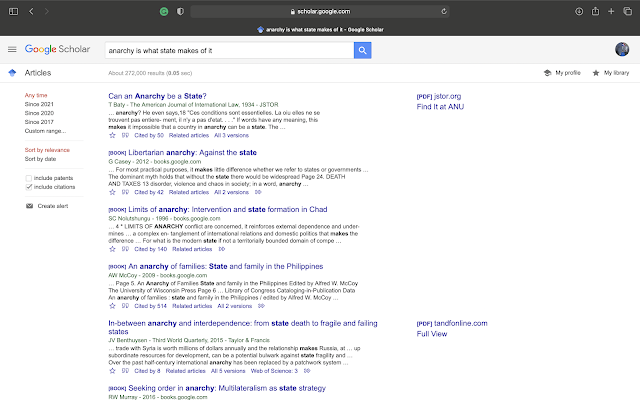Screen dimensions: 640x400
Task: Open 'Cited by 514' citations link
Action: click(x=151, y=306)
